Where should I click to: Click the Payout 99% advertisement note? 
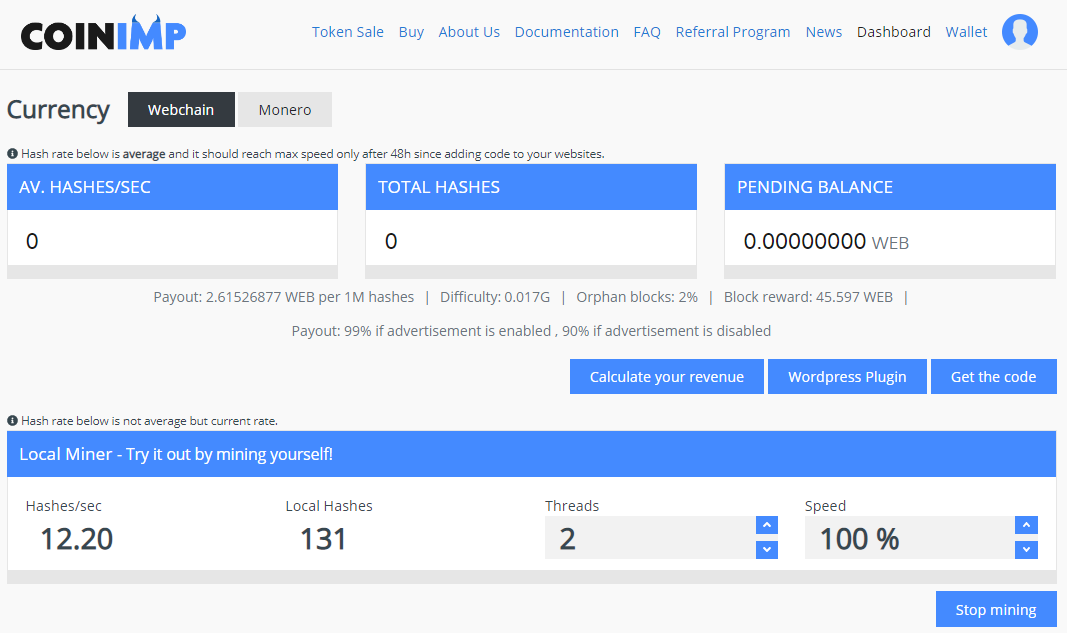click(x=531, y=331)
